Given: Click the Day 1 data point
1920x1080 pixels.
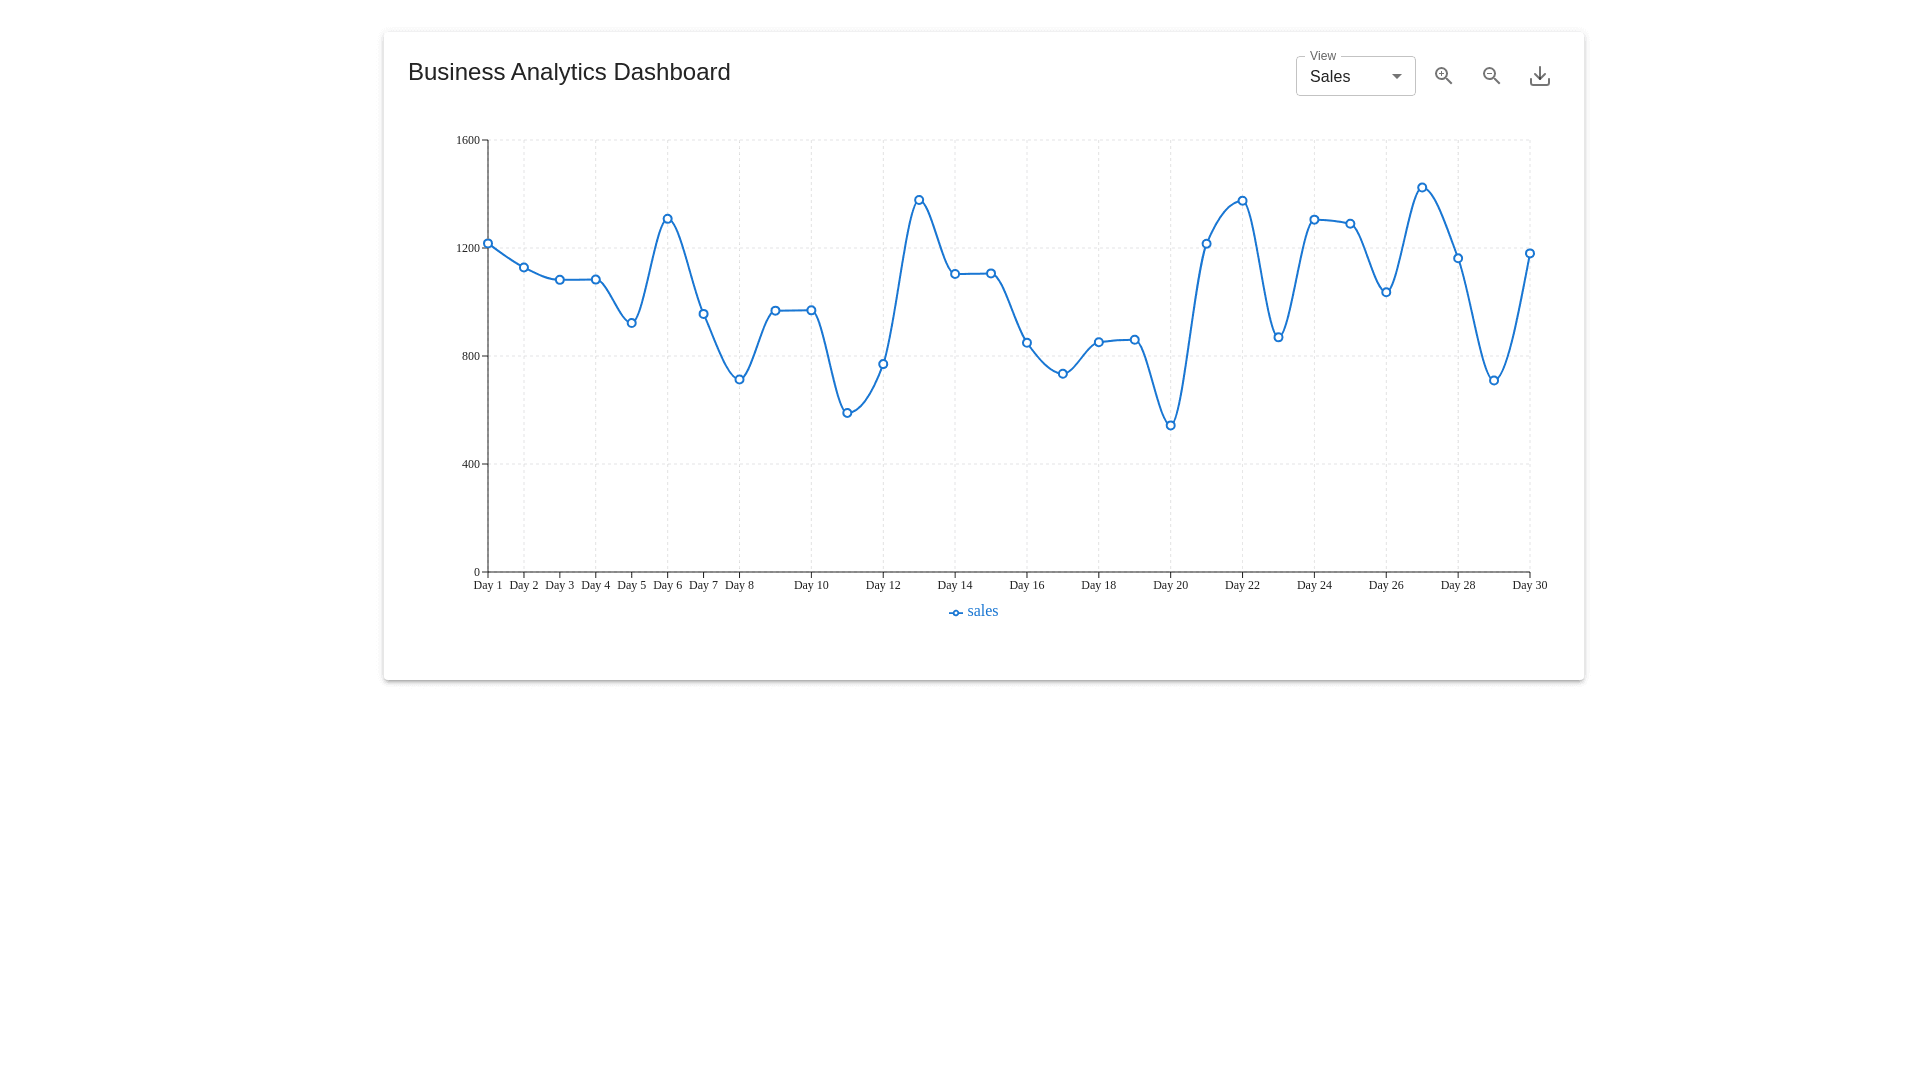Looking at the screenshot, I should pyautogui.click(x=488, y=244).
